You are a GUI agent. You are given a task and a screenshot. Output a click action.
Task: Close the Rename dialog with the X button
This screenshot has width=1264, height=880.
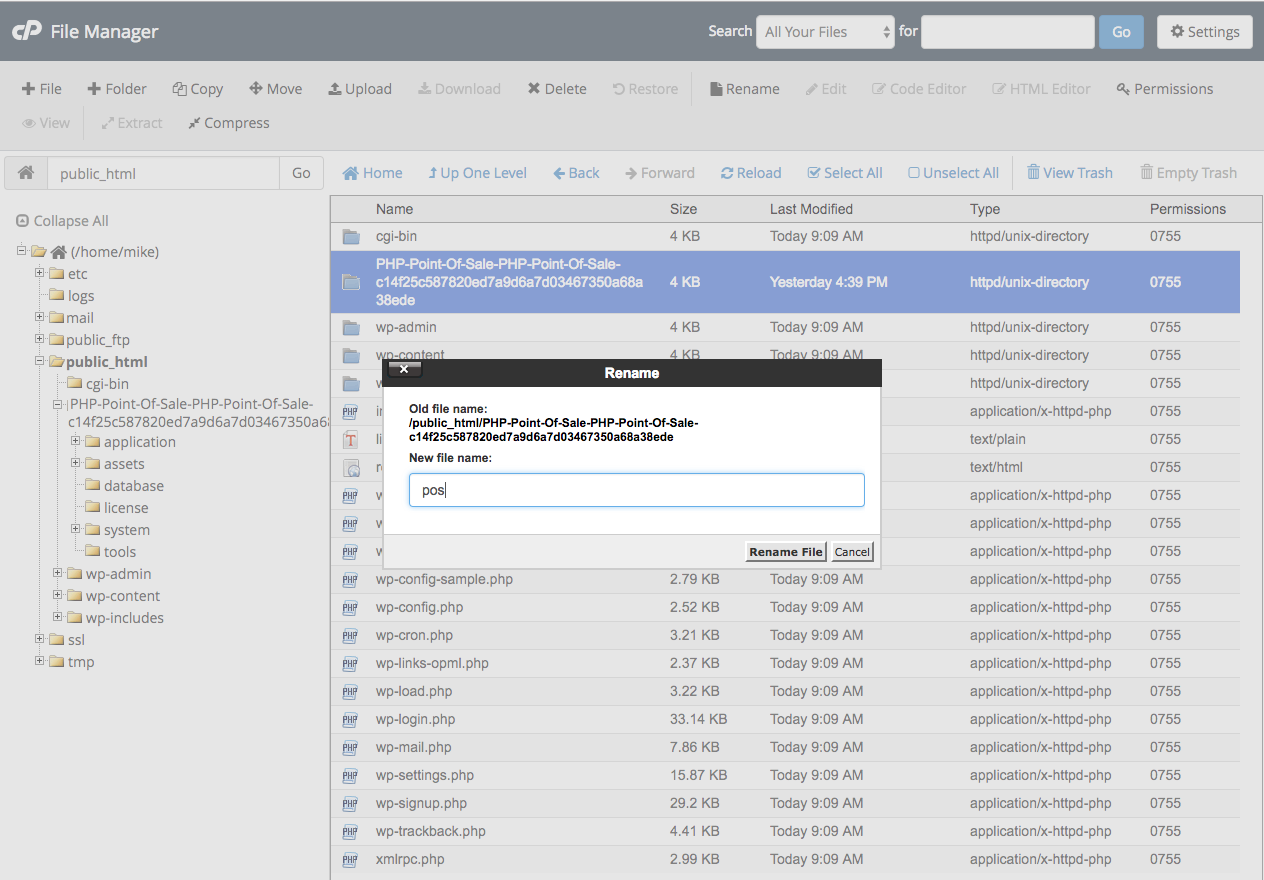(x=404, y=369)
